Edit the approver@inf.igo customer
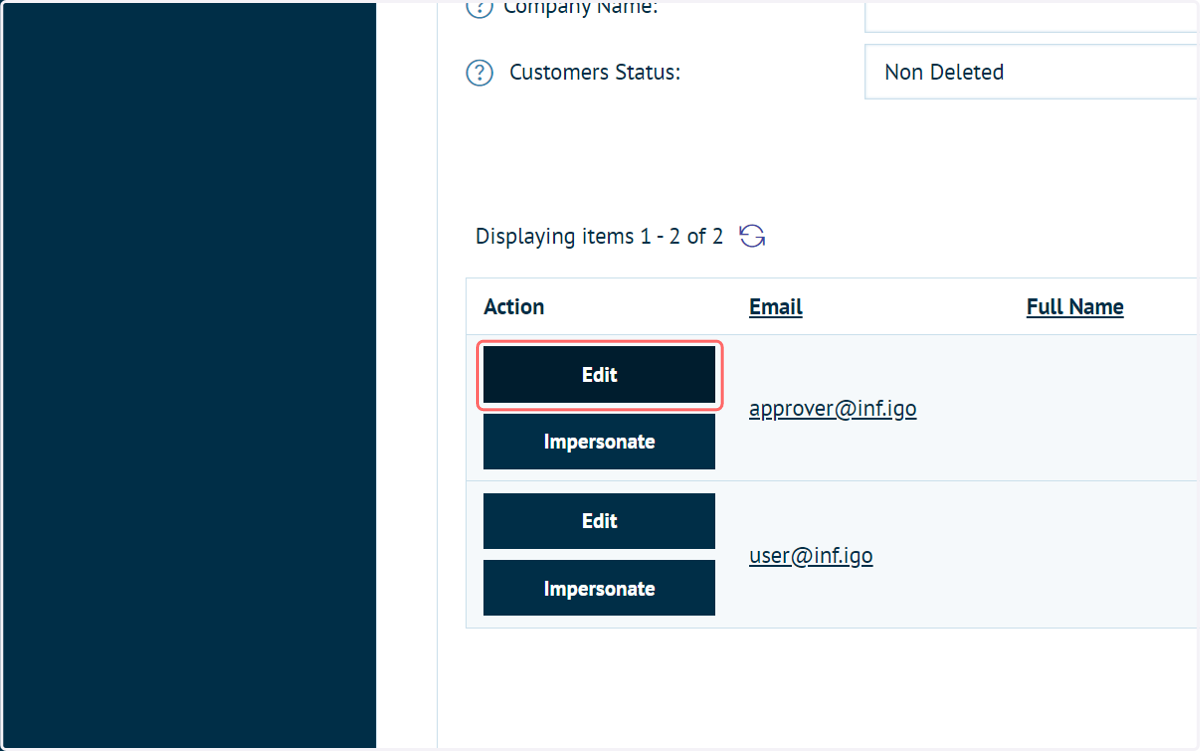 (599, 375)
